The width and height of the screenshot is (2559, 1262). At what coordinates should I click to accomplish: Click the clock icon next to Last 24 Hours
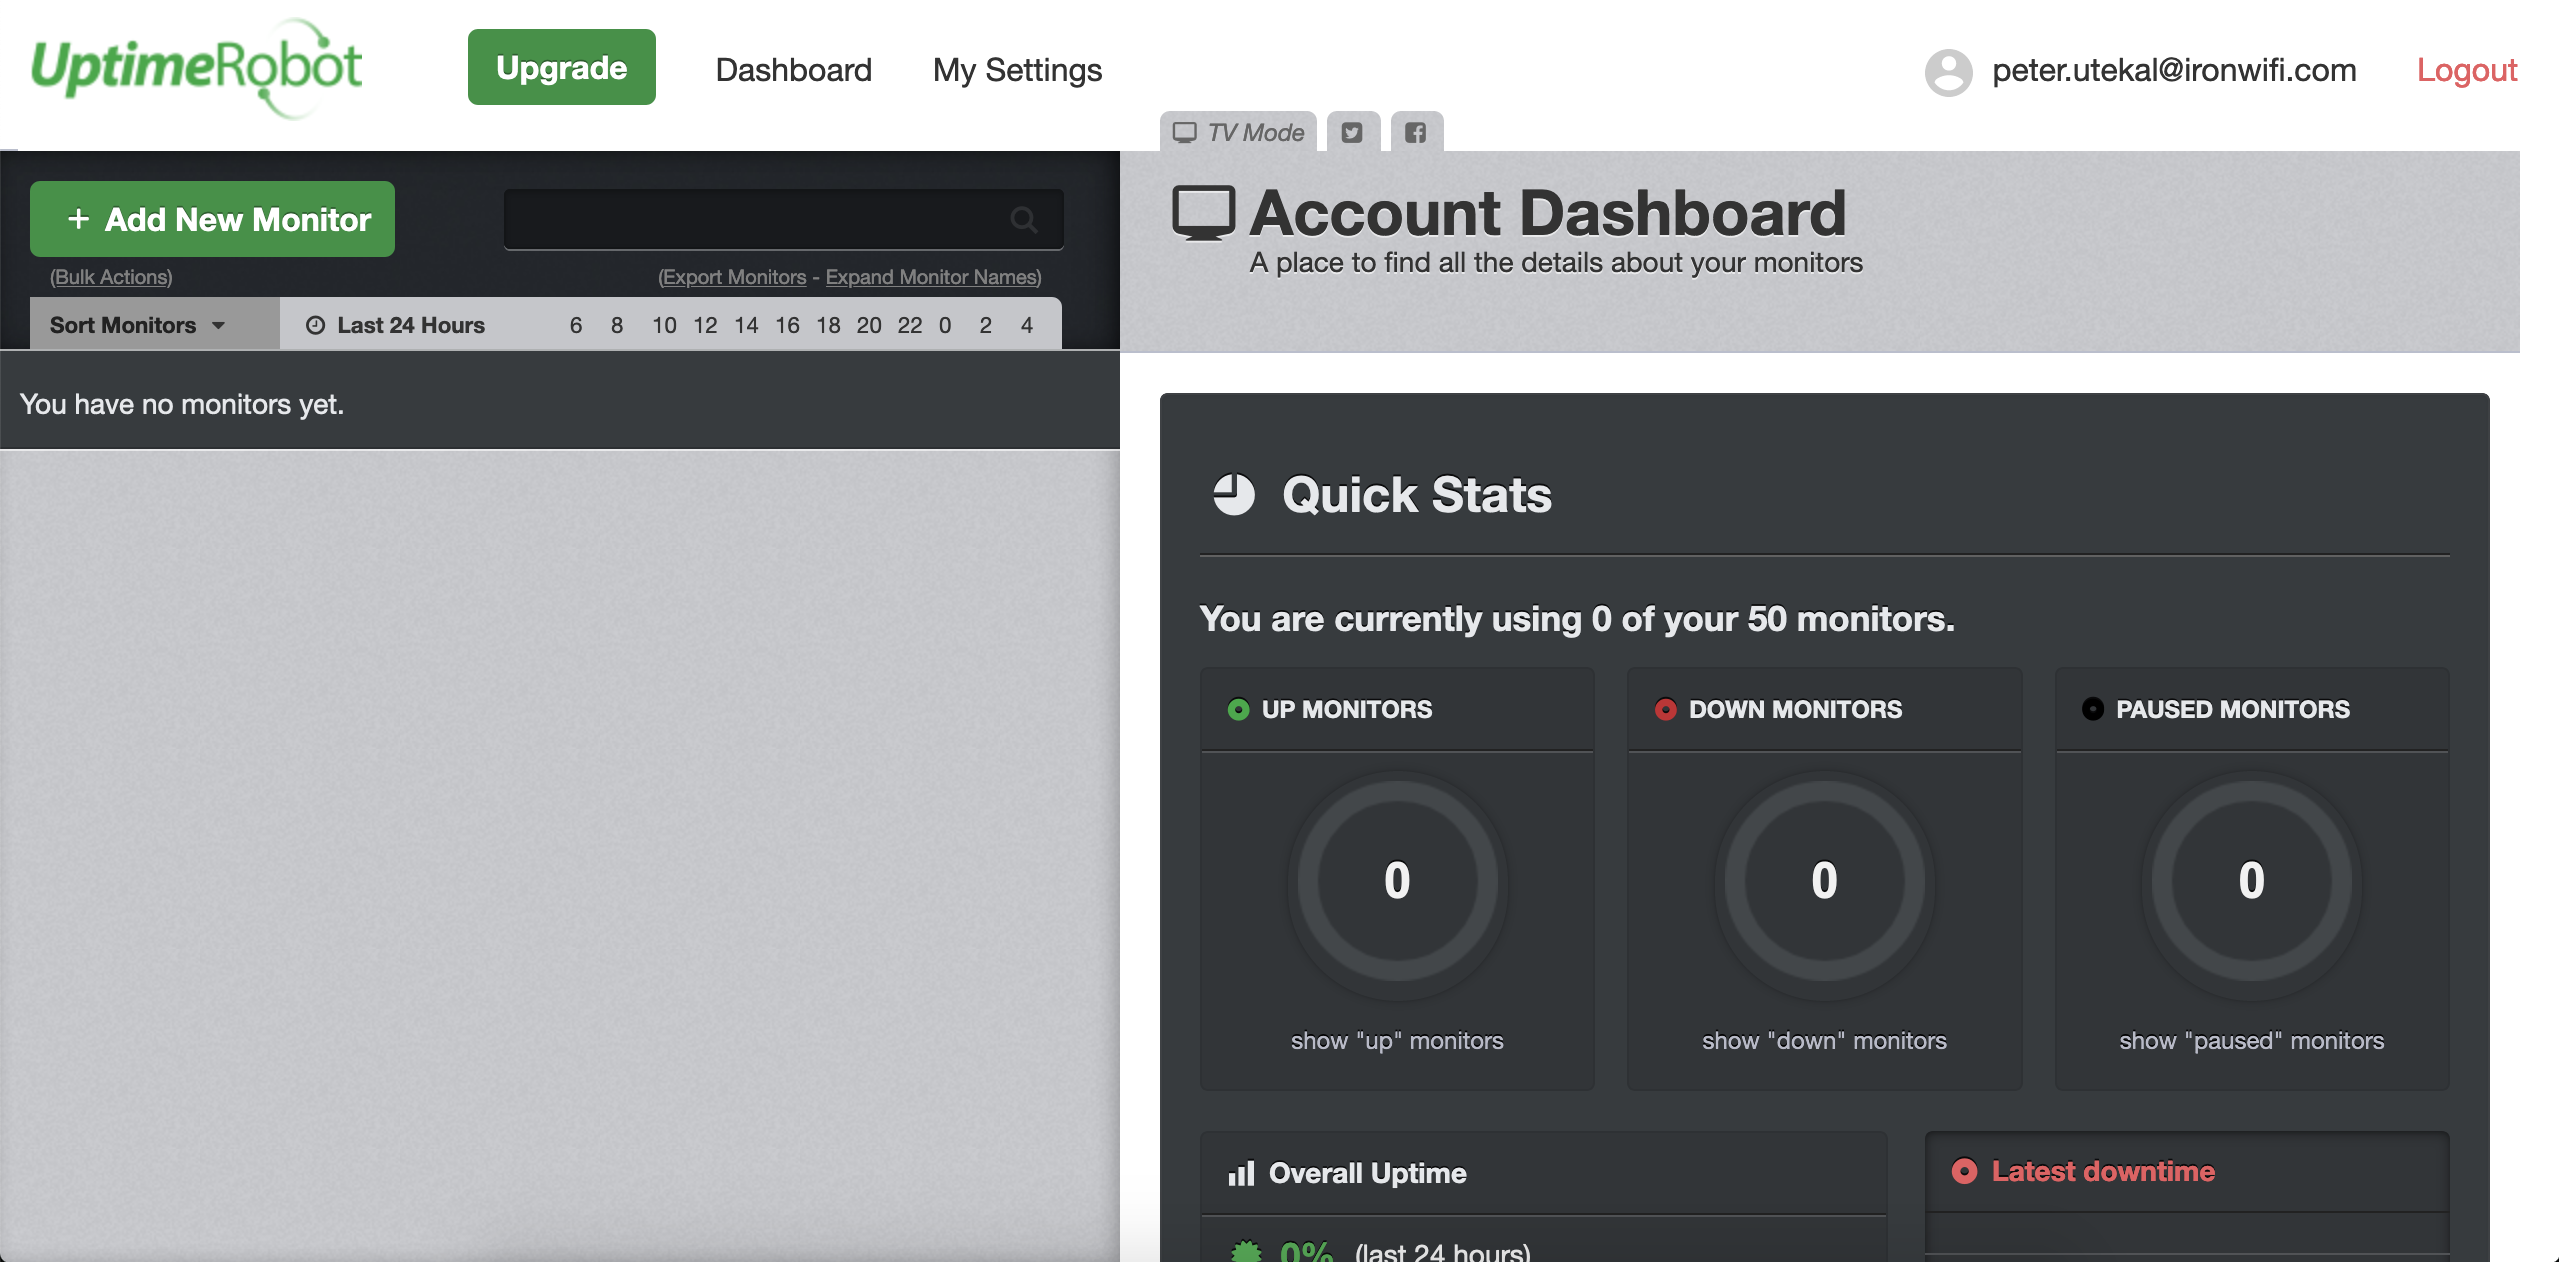316,324
